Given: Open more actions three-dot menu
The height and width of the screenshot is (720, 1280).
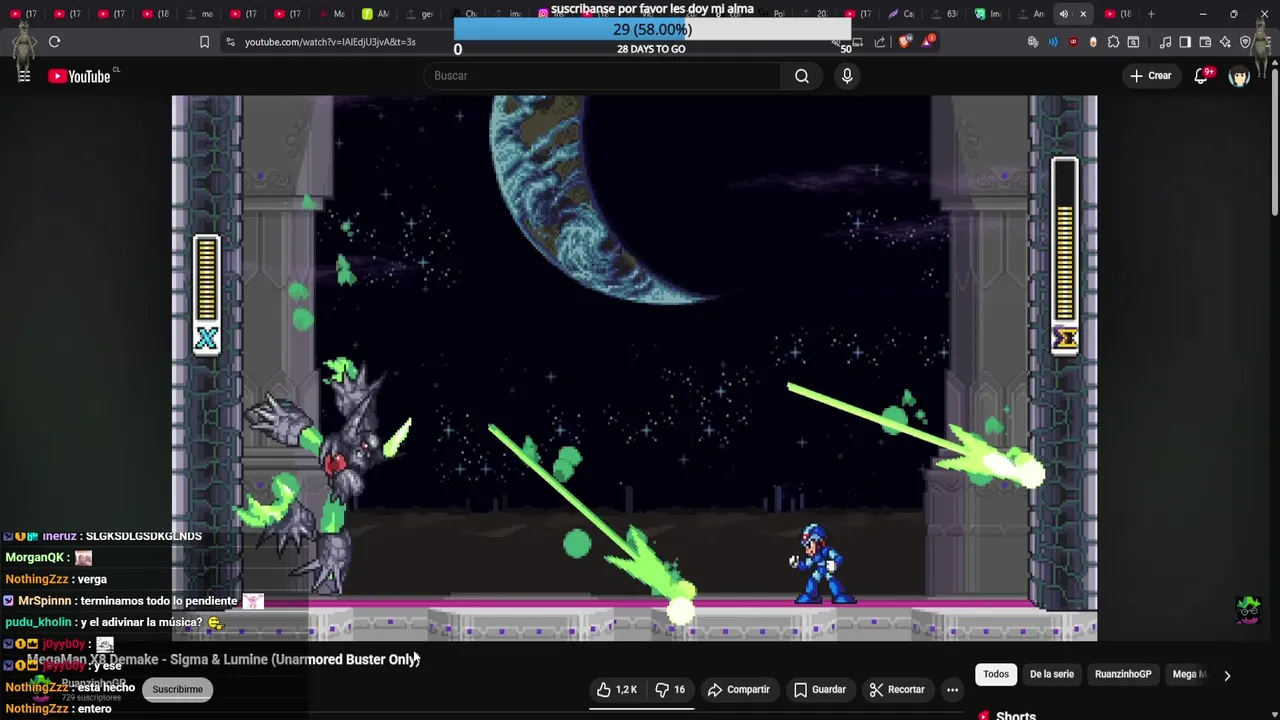Looking at the screenshot, I should pos(952,689).
